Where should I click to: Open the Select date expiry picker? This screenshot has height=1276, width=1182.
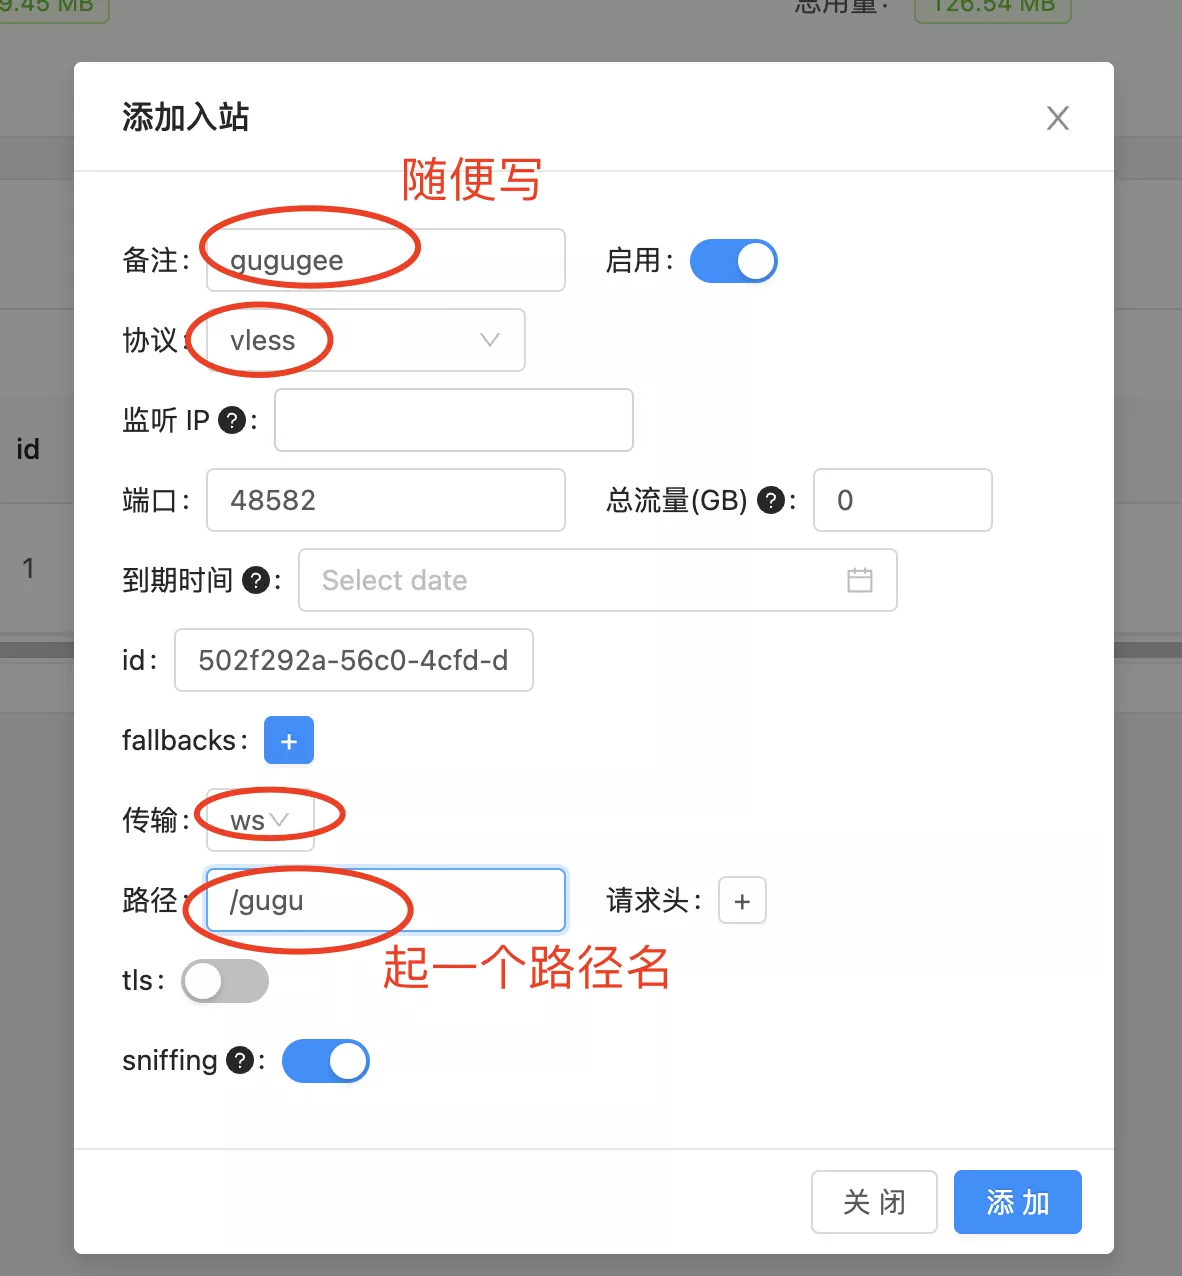pyautogui.click(x=598, y=580)
